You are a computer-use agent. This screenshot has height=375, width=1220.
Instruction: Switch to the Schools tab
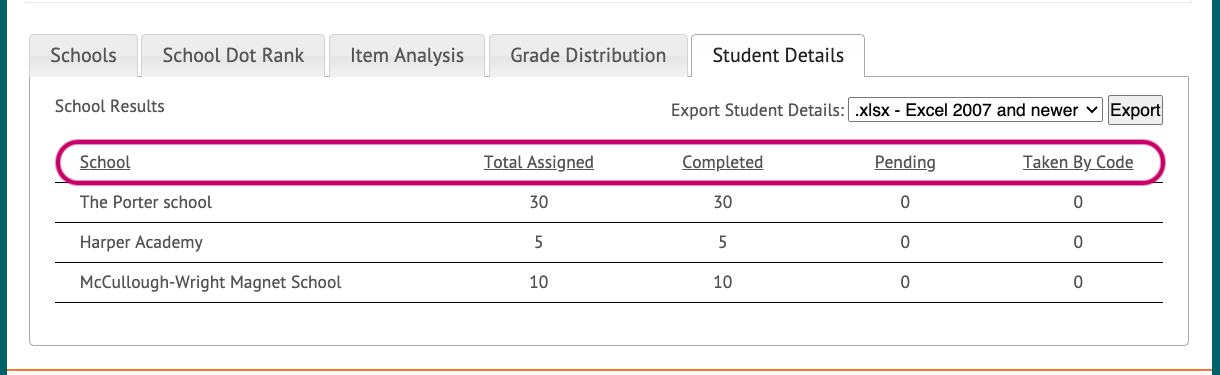pos(83,55)
